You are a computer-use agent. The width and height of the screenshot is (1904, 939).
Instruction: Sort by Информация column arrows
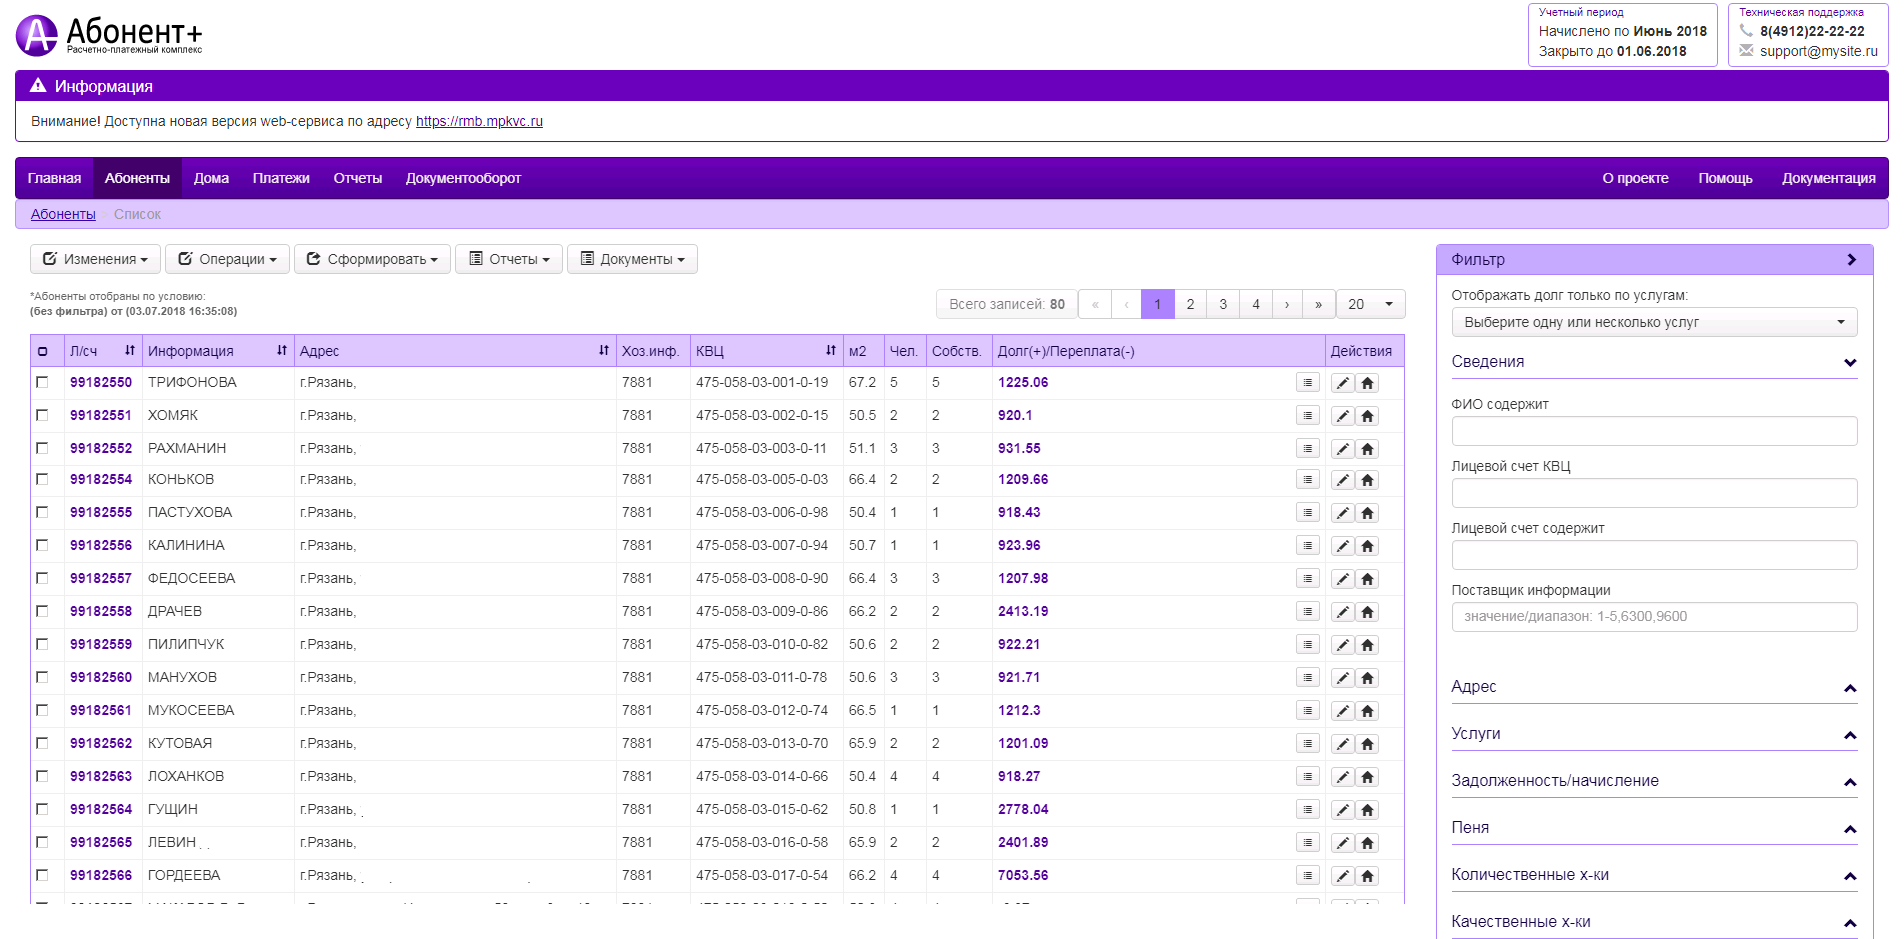click(x=282, y=350)
